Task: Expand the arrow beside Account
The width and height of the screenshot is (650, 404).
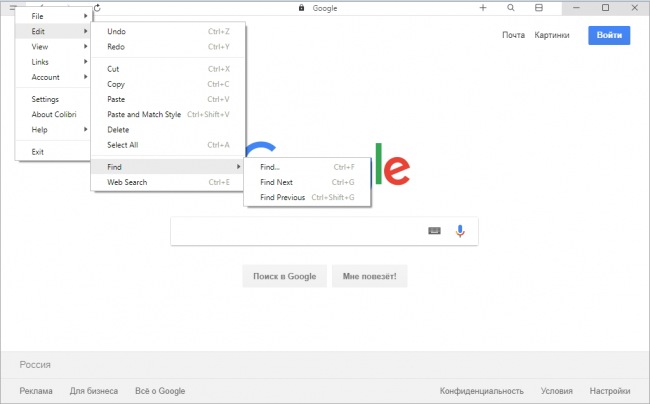Action: click(x=85, y=77)
